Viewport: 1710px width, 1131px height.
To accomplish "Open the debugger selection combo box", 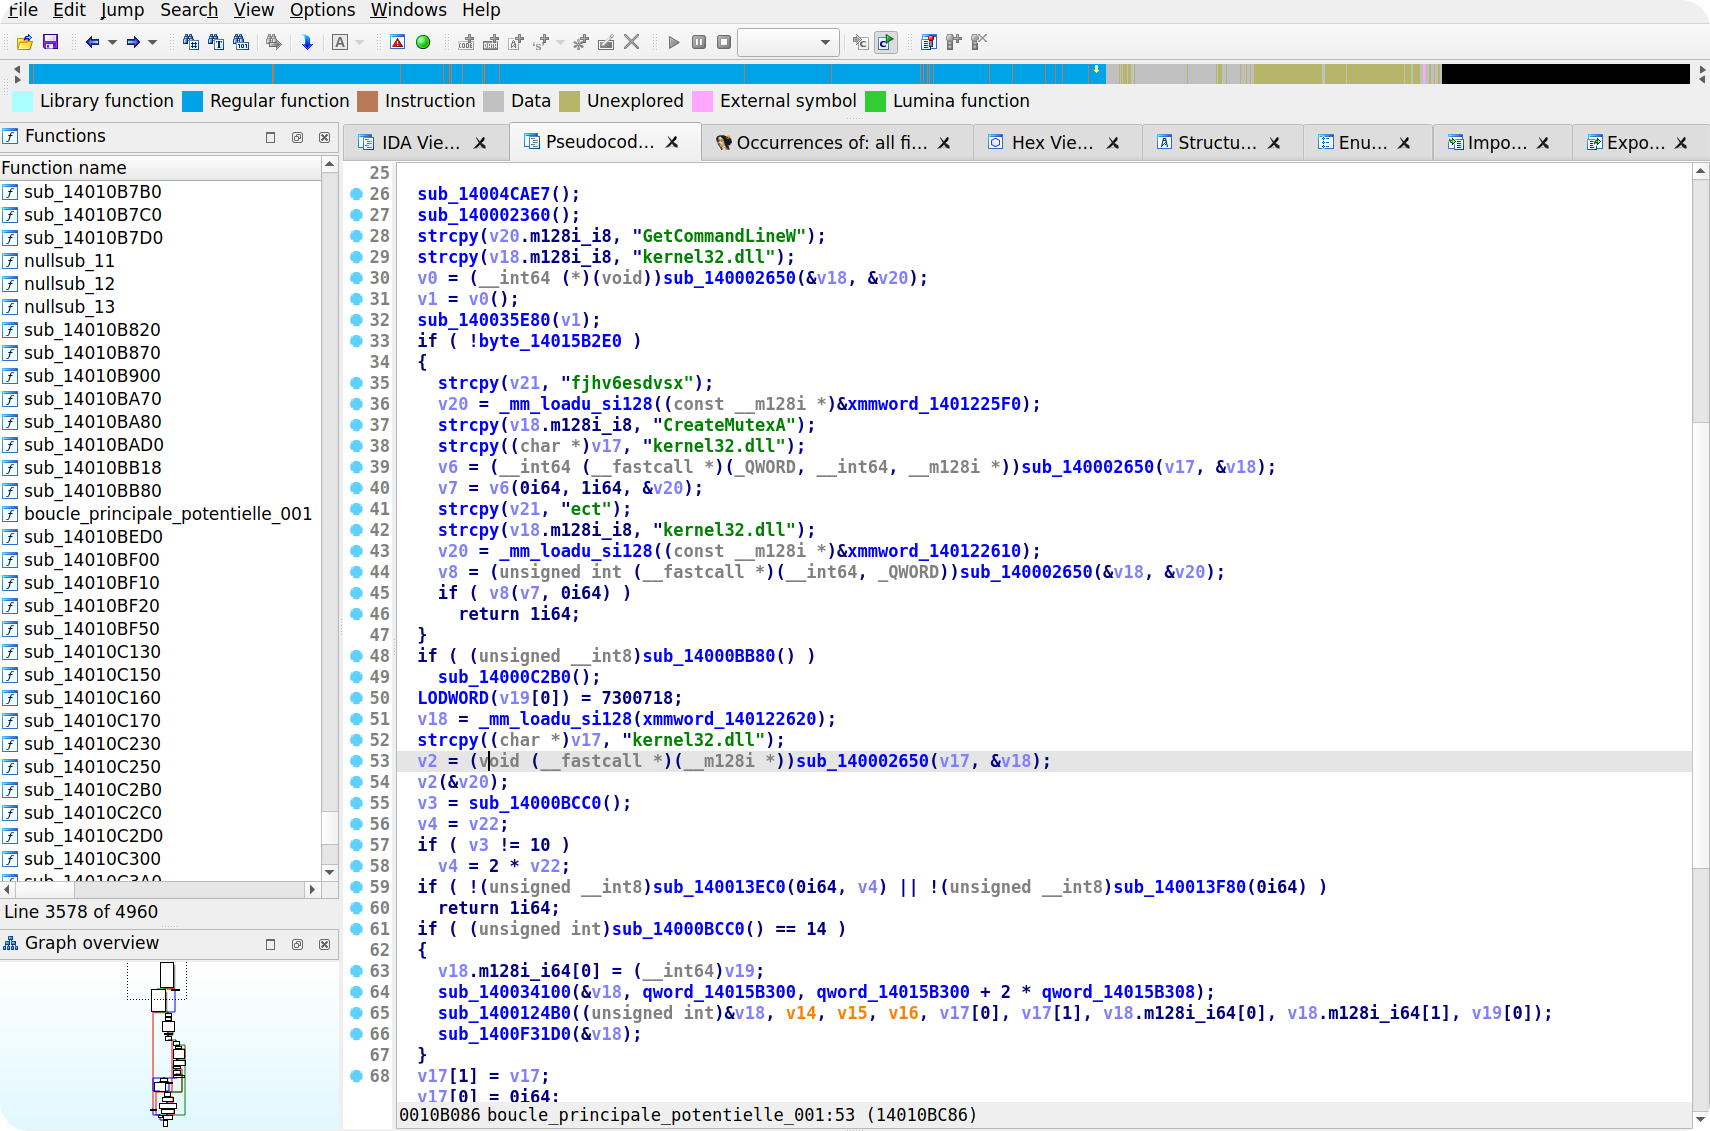I will [789, 42].
